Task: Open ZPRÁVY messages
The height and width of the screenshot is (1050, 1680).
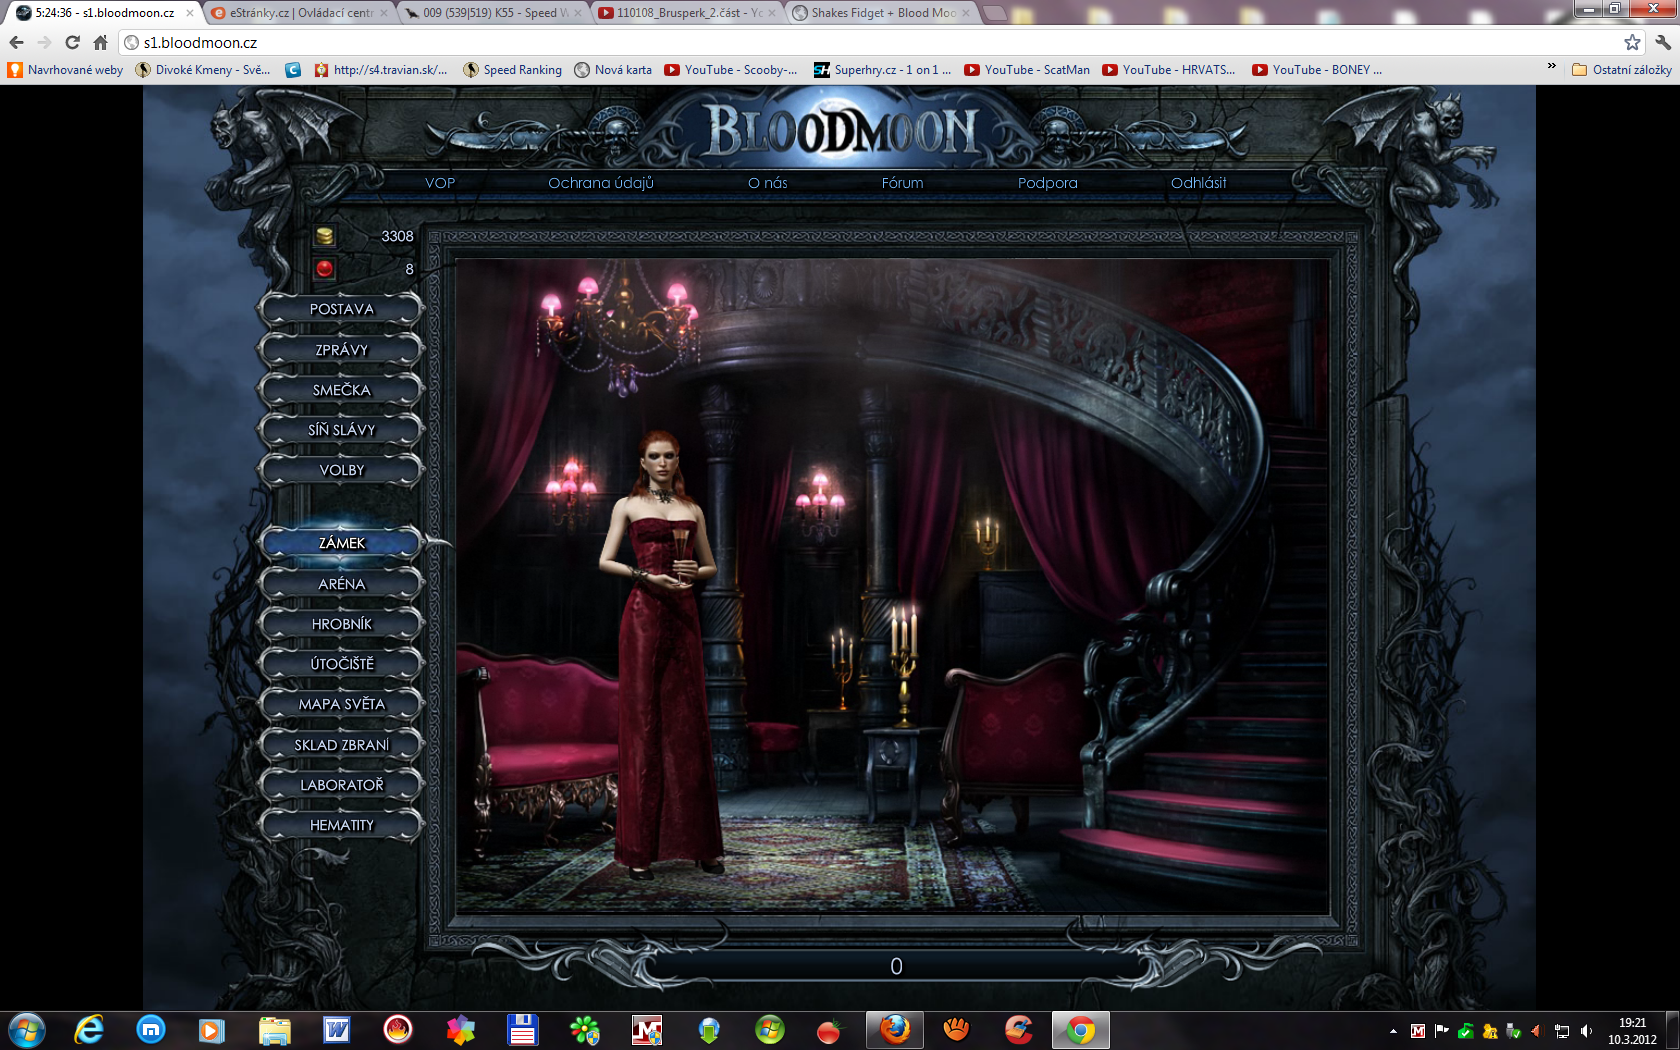Action: click(341, 350)
